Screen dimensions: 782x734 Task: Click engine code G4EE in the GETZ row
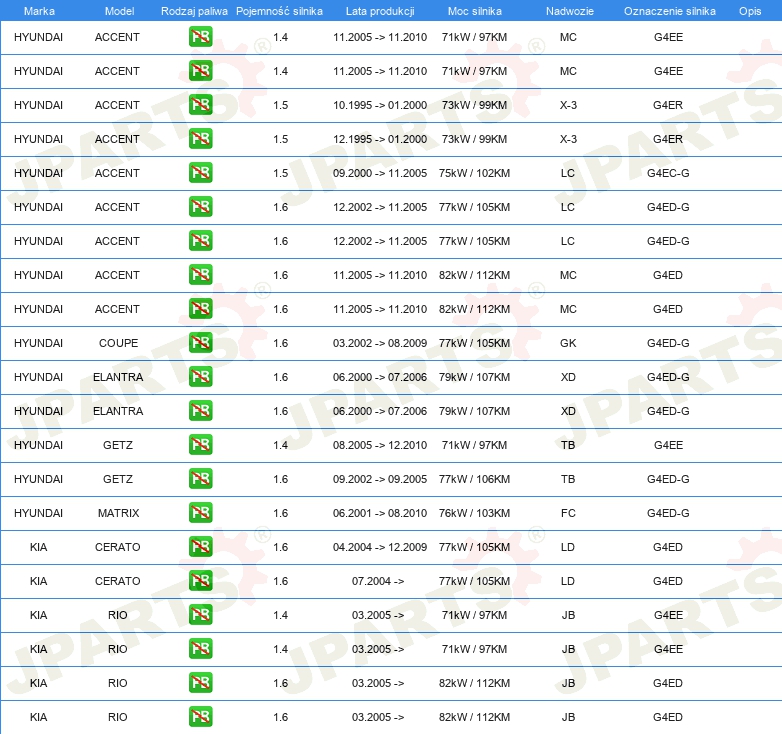668,445
